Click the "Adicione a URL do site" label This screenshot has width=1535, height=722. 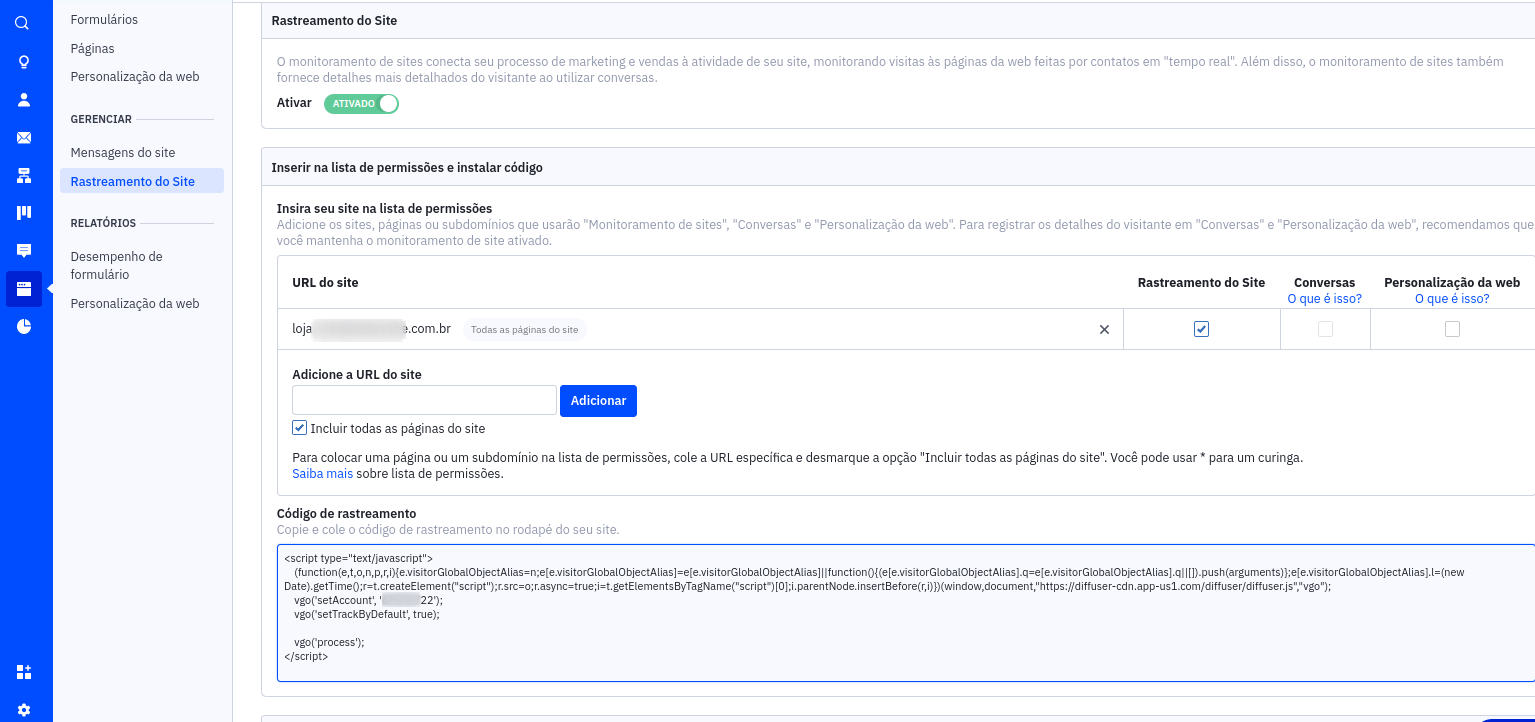[x=357, y=375]
